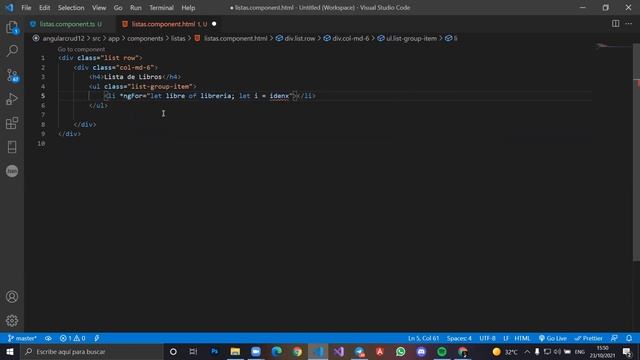The width and height of the screenshot is (640, 360).
Task: Click the round grey badge icon in activity bar
Action: point(12,171)
